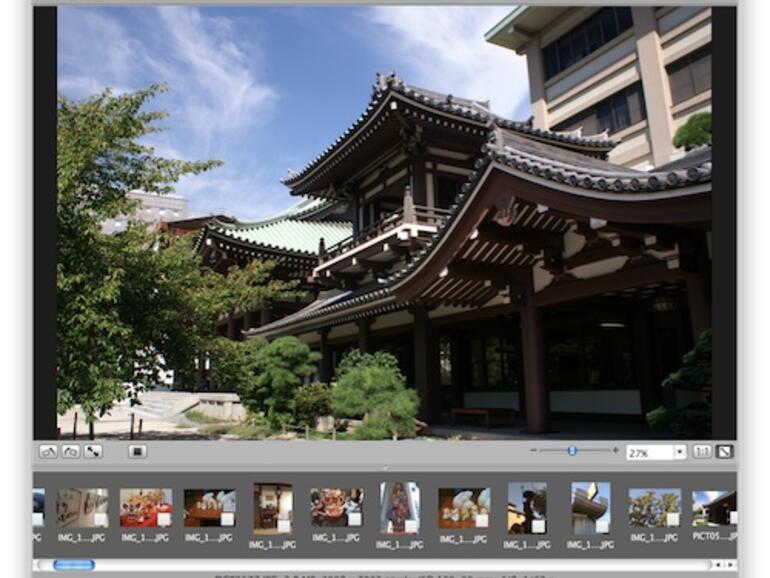Click the black square toolbar button
Image resolution: width=770 pixels, height=578 pixels.
(x=138, y=451)
